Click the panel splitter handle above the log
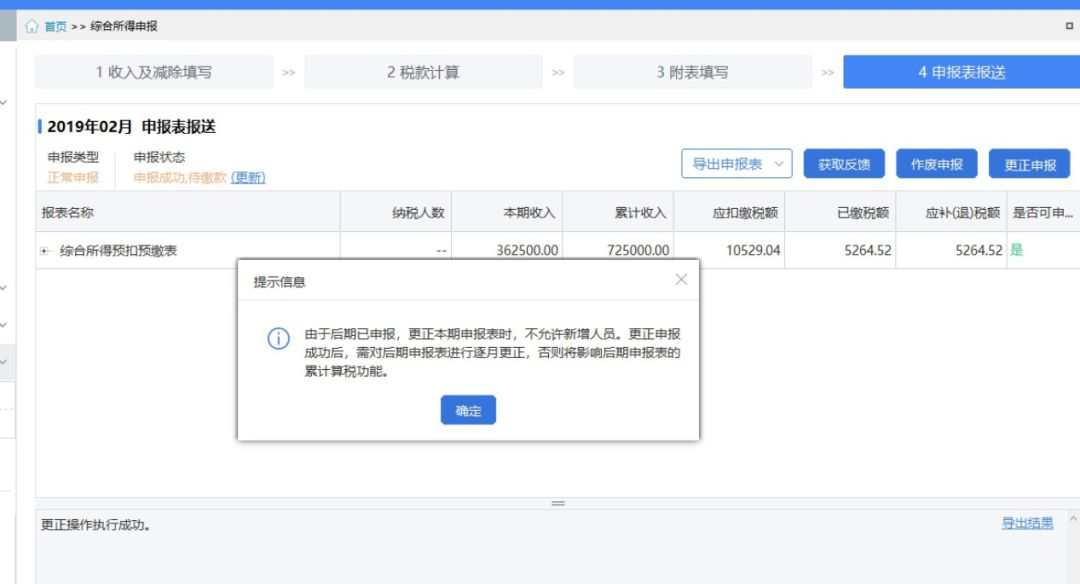Viewport: 1080px width, 584px height. 558,503
